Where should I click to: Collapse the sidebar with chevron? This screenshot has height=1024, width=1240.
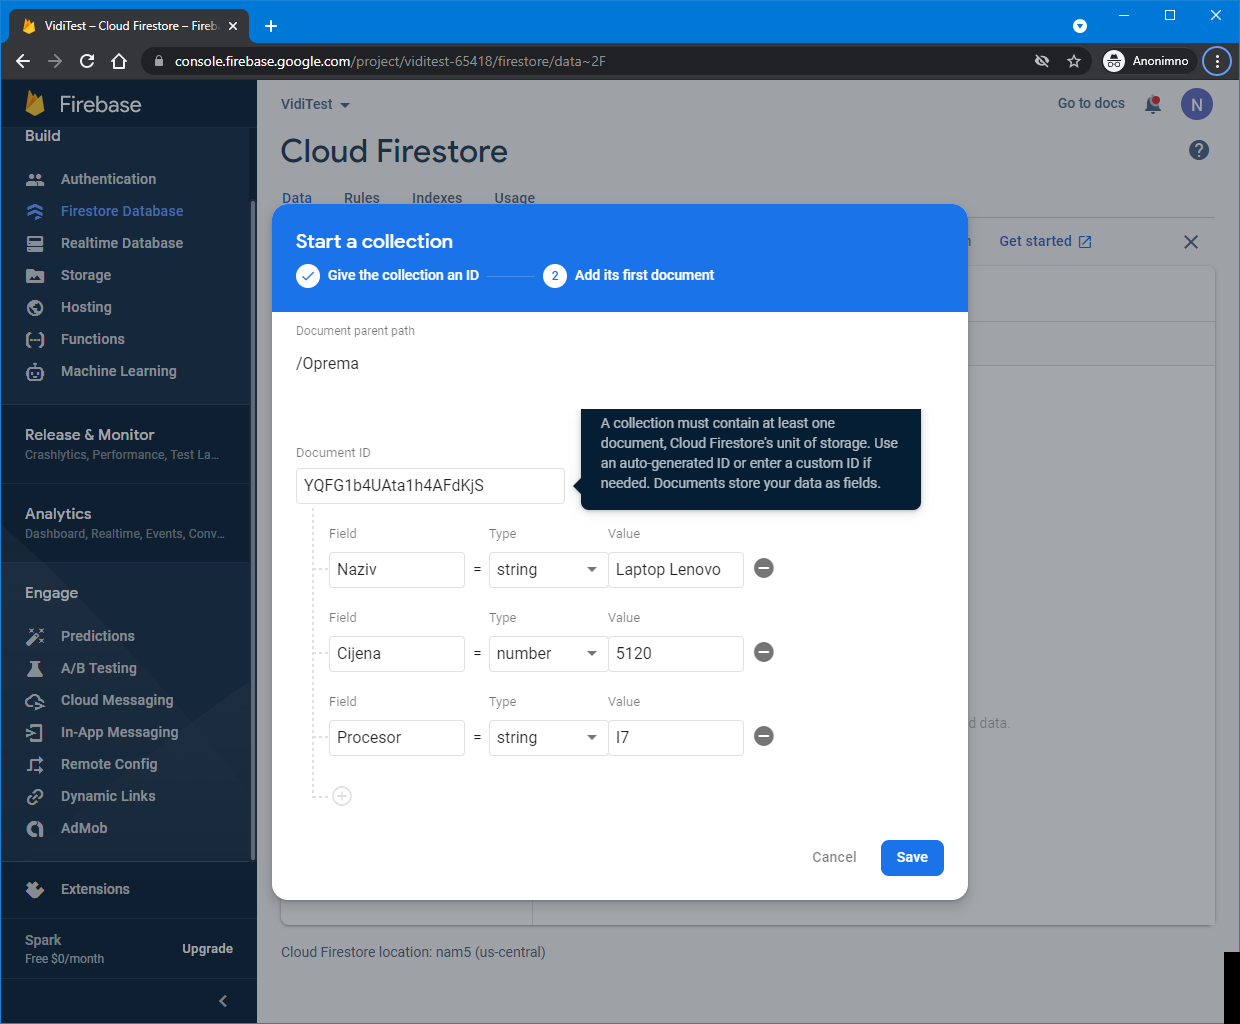point(223,1001)
